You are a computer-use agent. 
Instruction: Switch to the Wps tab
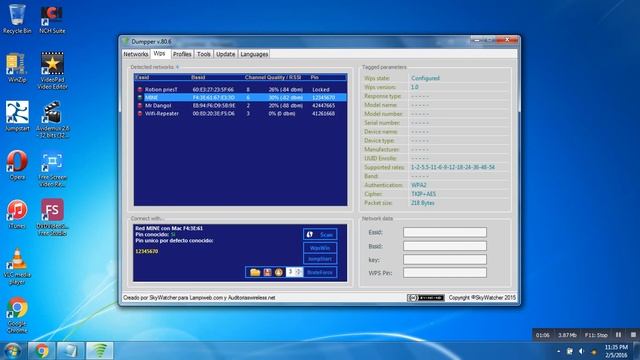(x=160, y=53)
